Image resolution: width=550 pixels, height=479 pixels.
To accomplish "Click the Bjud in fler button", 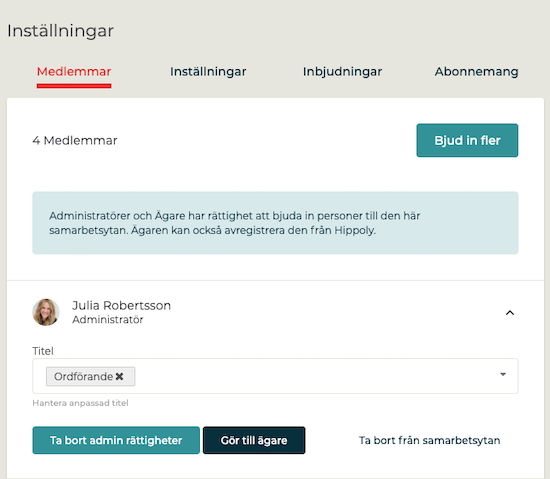I will point(467,140).
